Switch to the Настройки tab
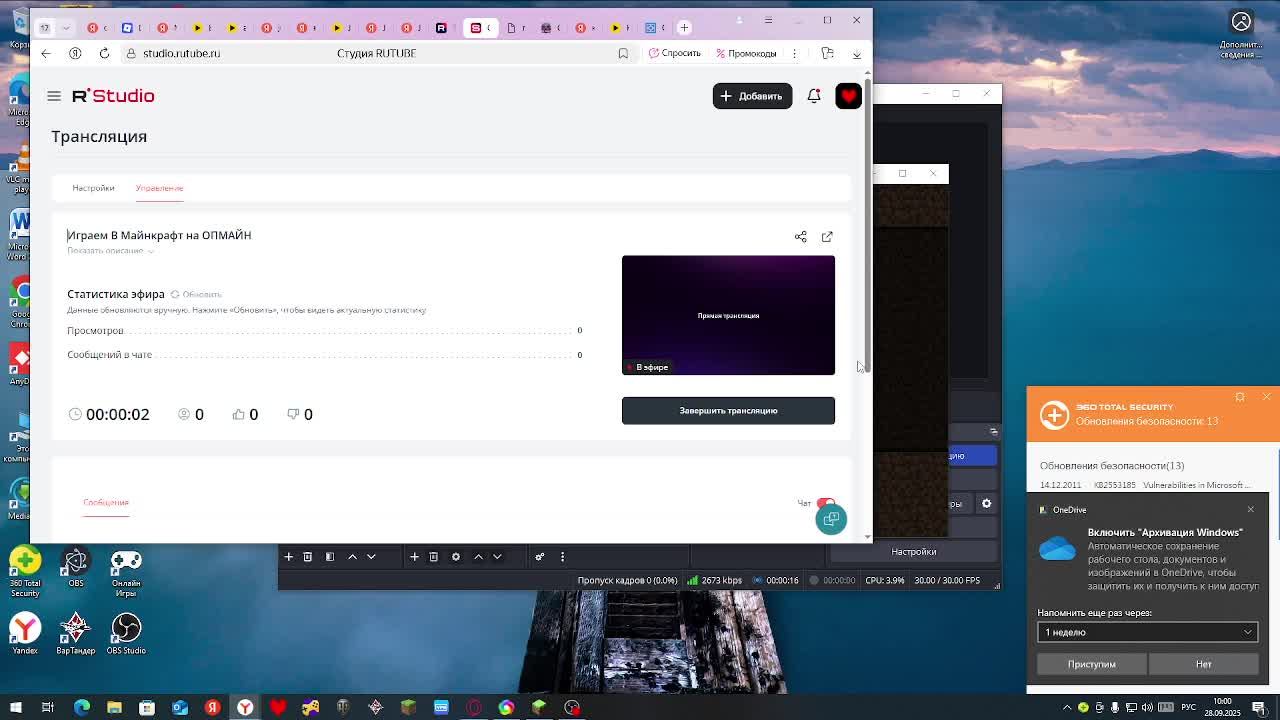 click(x=93, y=188)
